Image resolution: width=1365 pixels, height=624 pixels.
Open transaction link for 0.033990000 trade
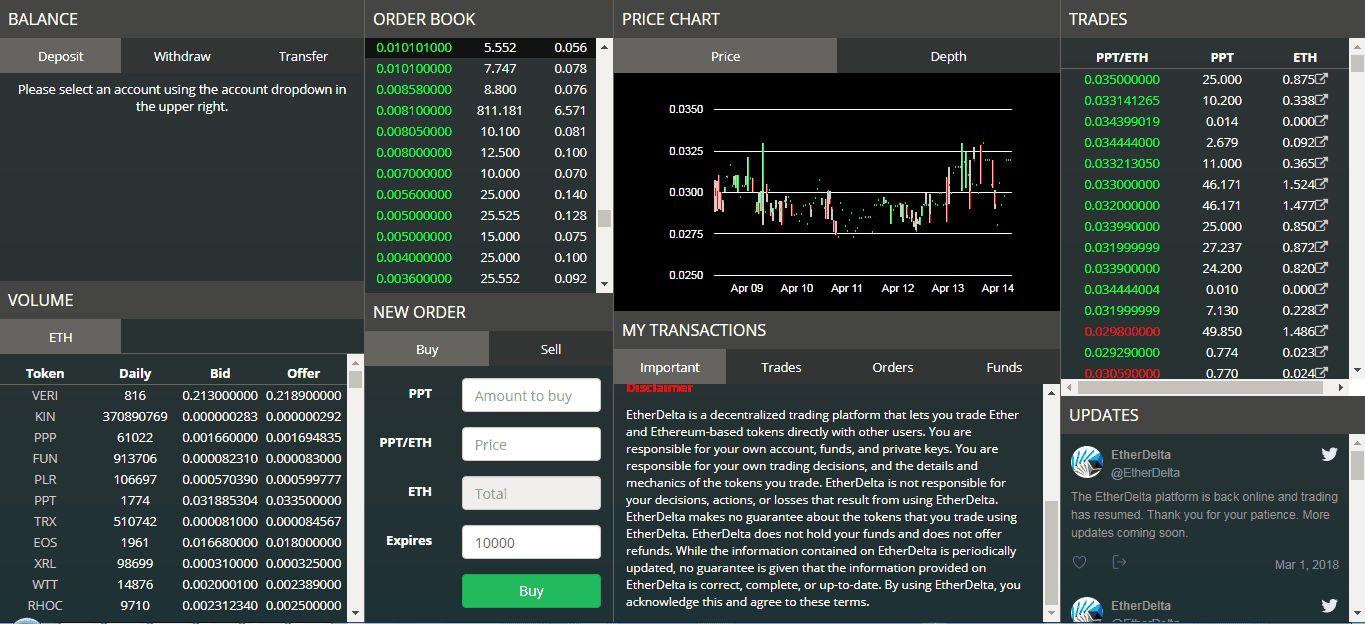pos(1322,226)
